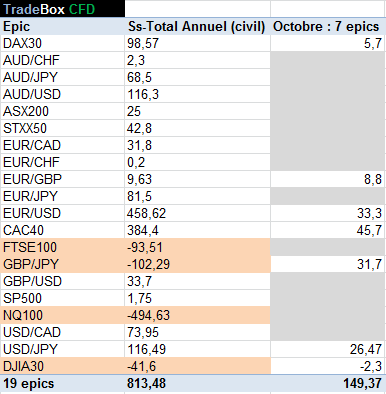Select the grey empty October cell for EUR/JPY
Screen dimensions: 386x394
click(327, 196)
